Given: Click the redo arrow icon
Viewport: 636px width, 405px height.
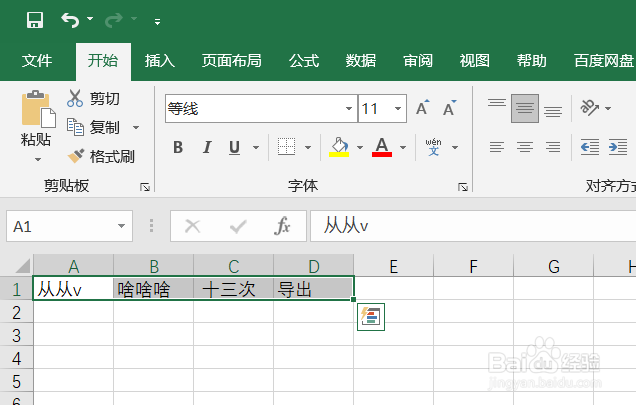Looking at the screenshot, I should (x=114, y=20).
